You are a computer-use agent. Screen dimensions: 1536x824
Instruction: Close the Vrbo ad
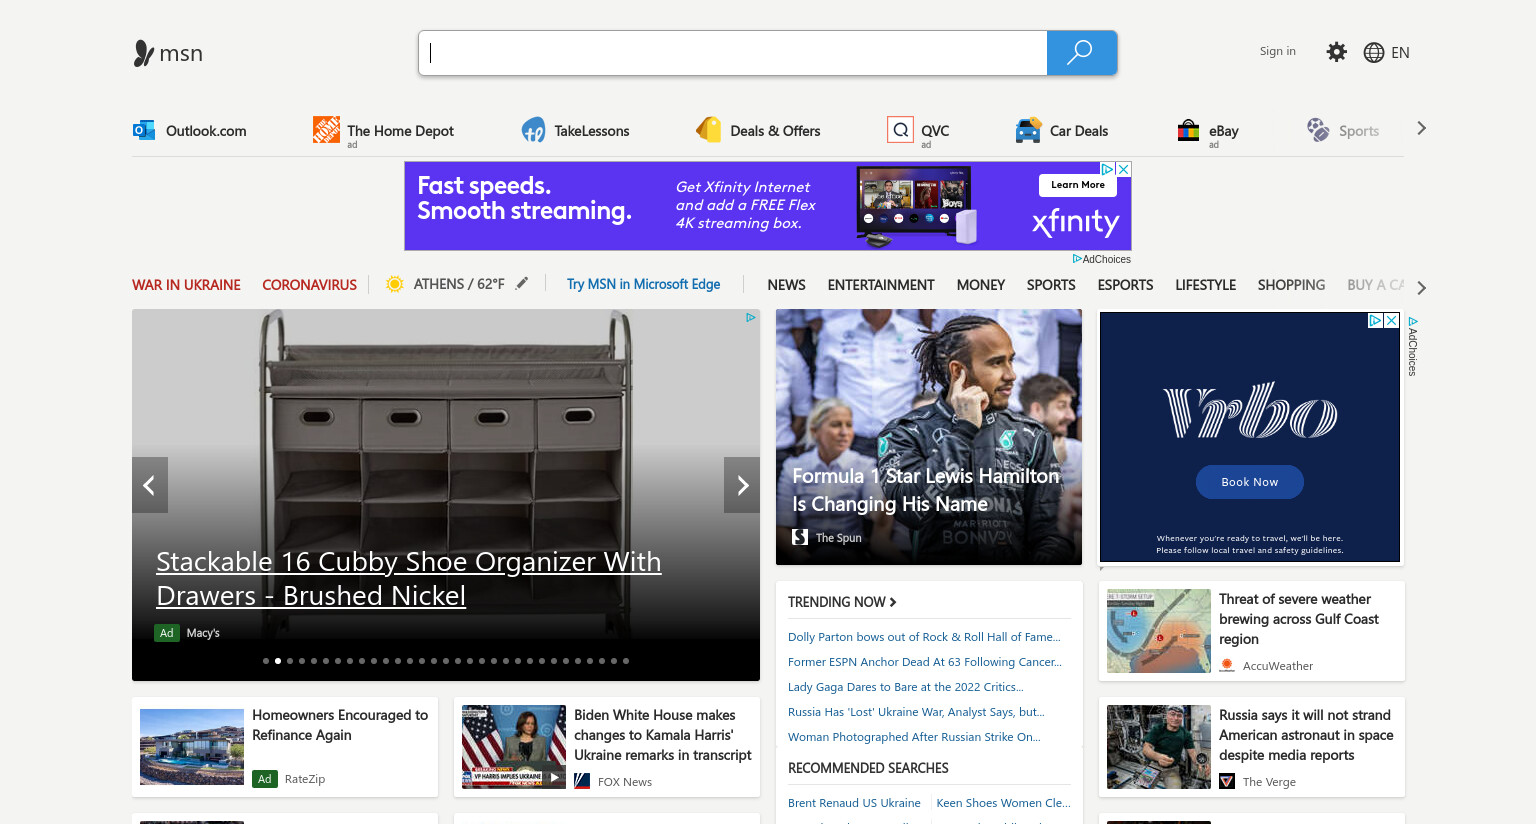click(x=1391, y=320)
